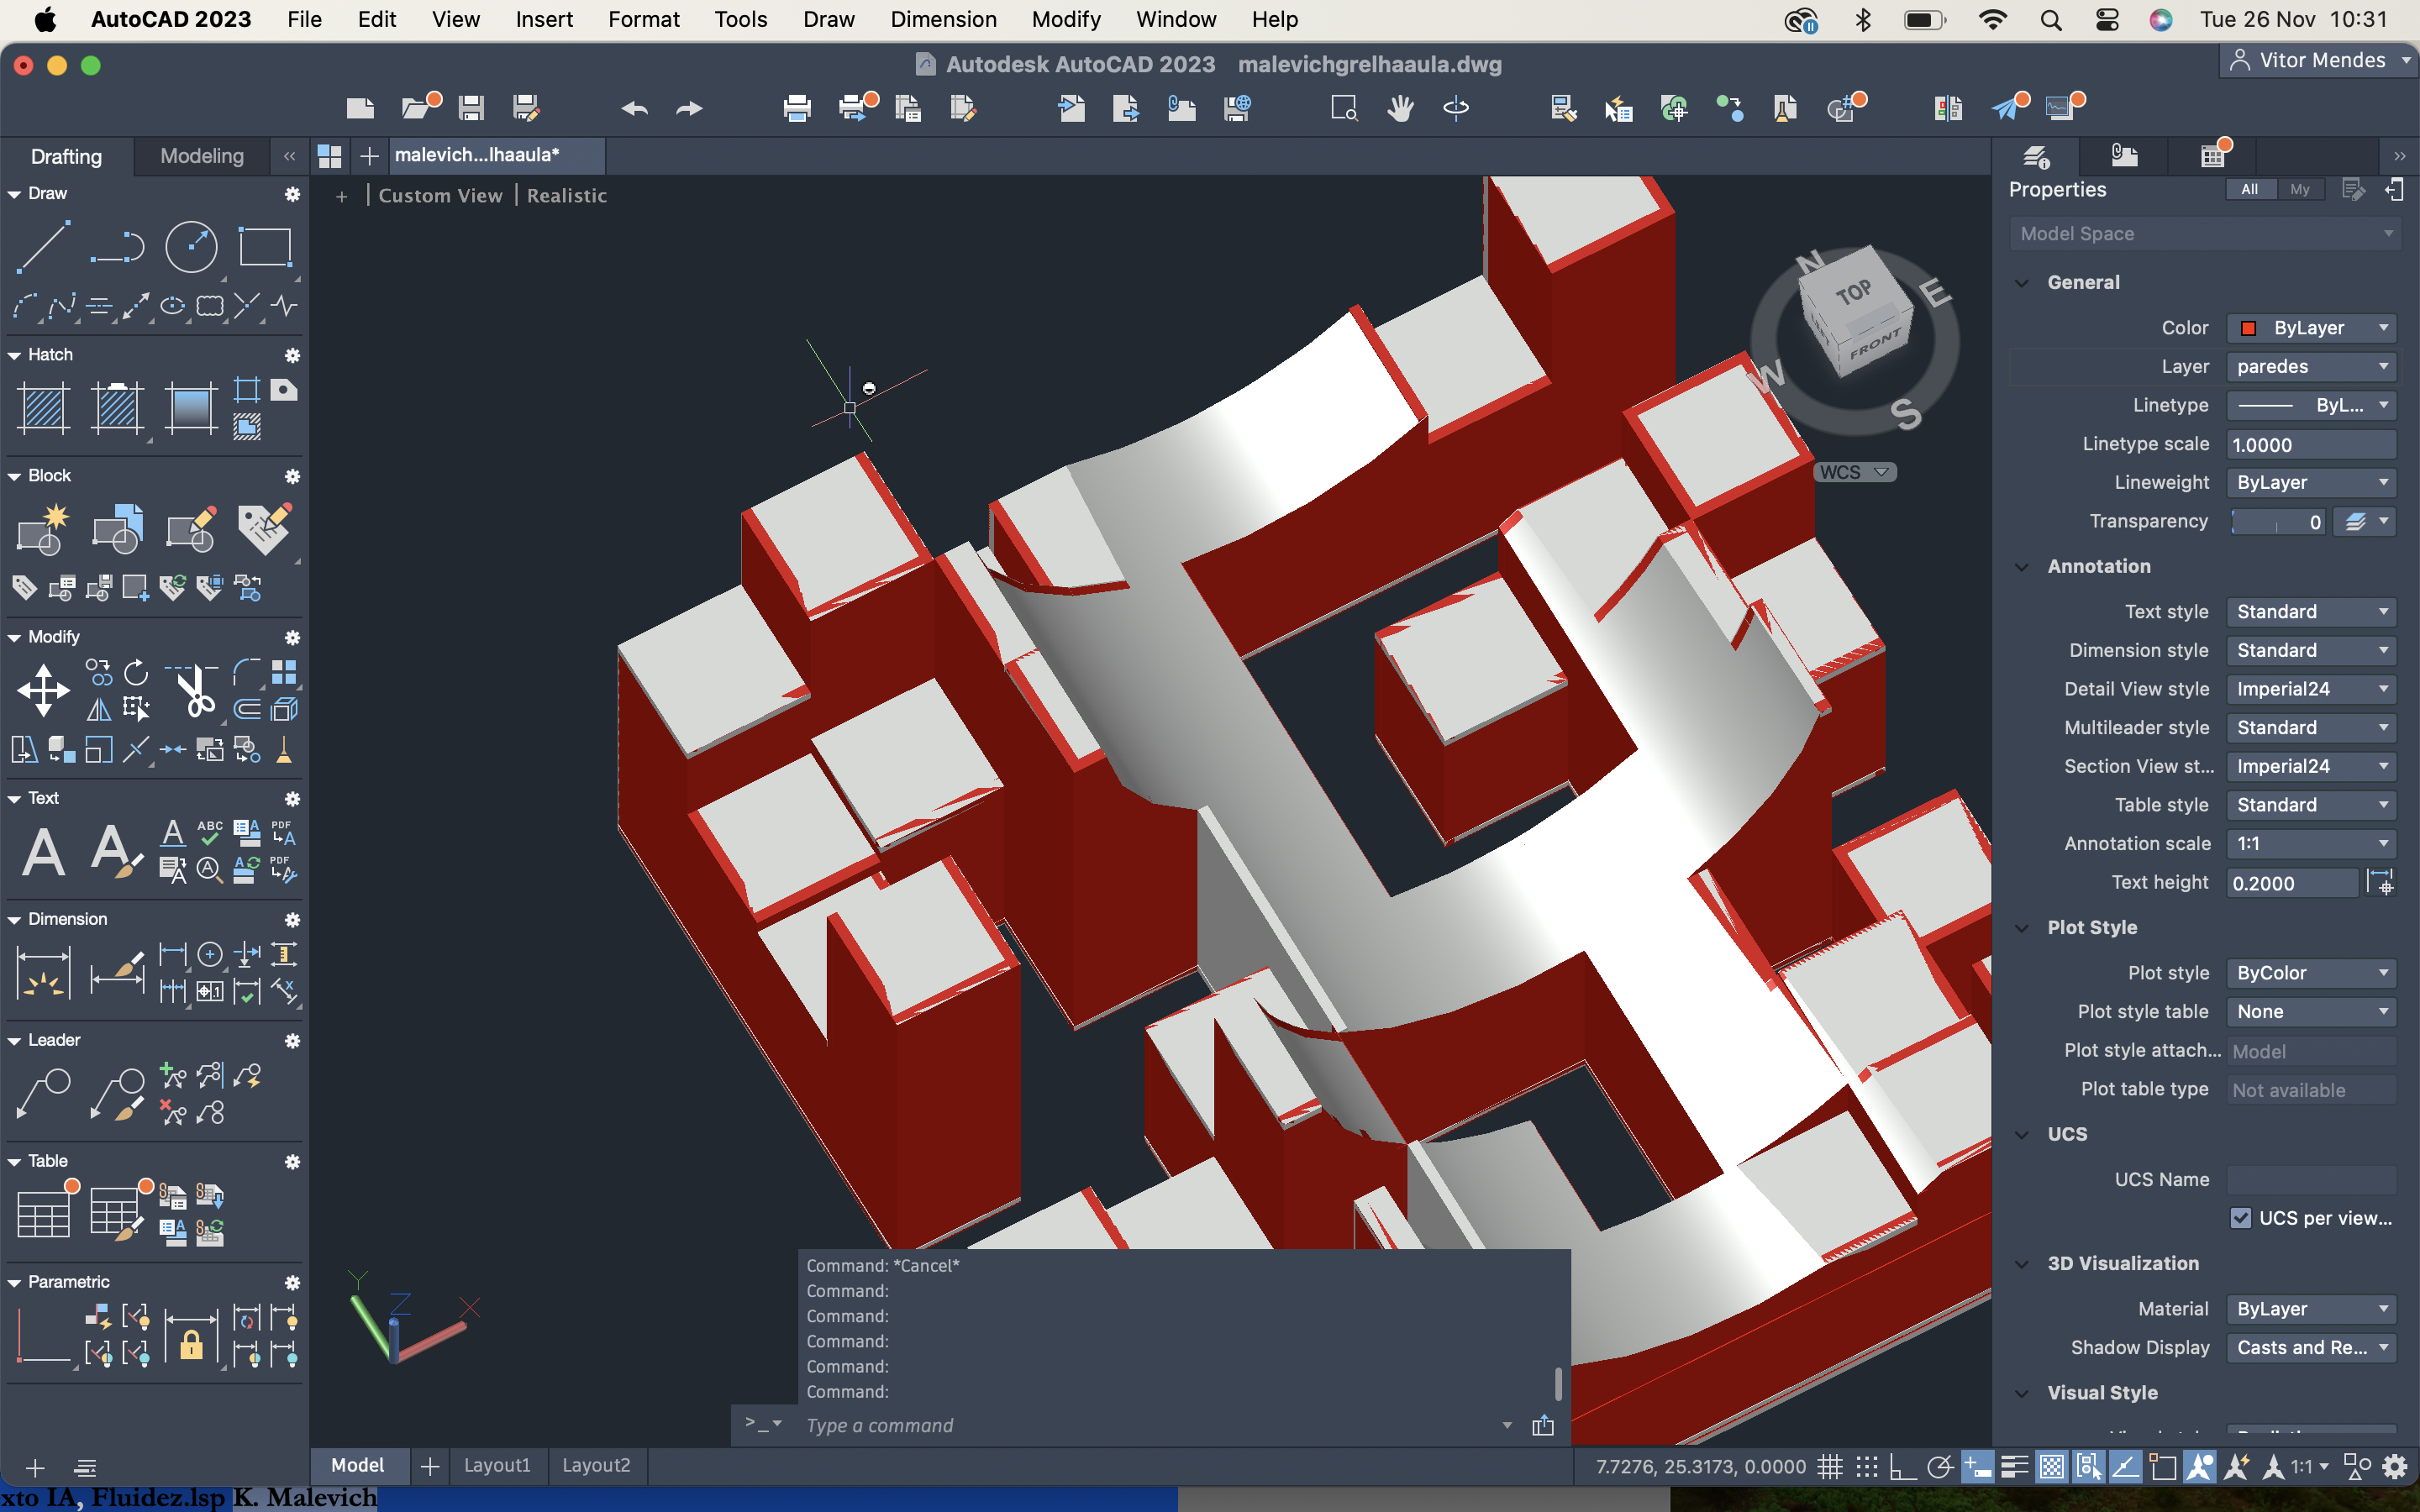Toggle dynamic input in status bar

click(x=1977, y=1466)
